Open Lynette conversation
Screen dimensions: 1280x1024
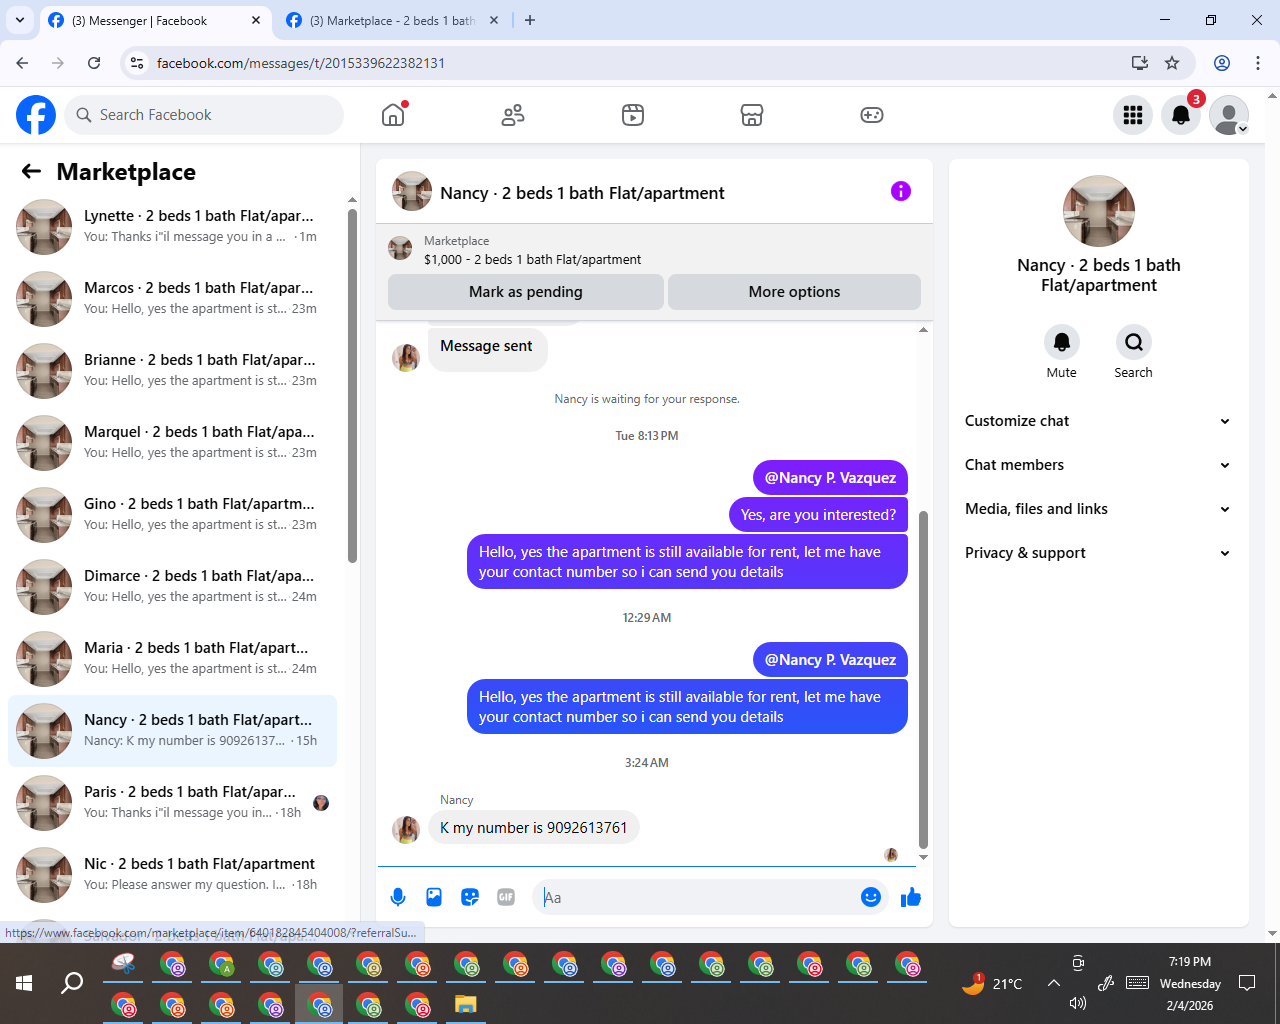[x=172, y=227]
